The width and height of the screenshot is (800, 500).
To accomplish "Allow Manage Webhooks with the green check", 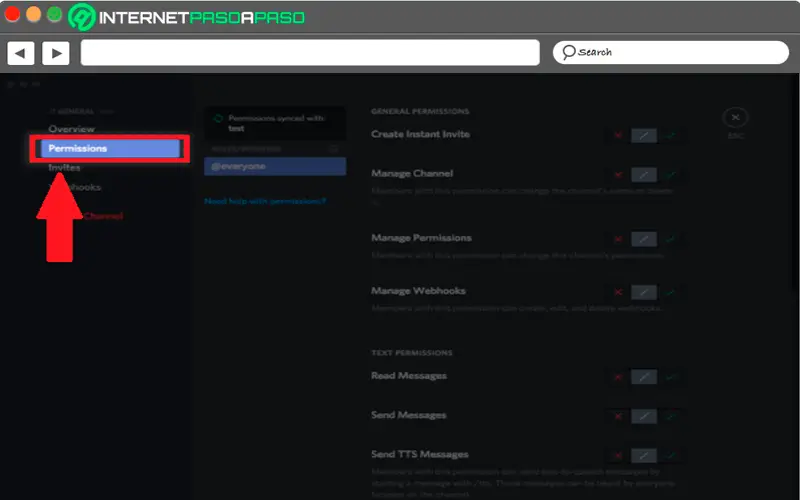I will [670, 292].
